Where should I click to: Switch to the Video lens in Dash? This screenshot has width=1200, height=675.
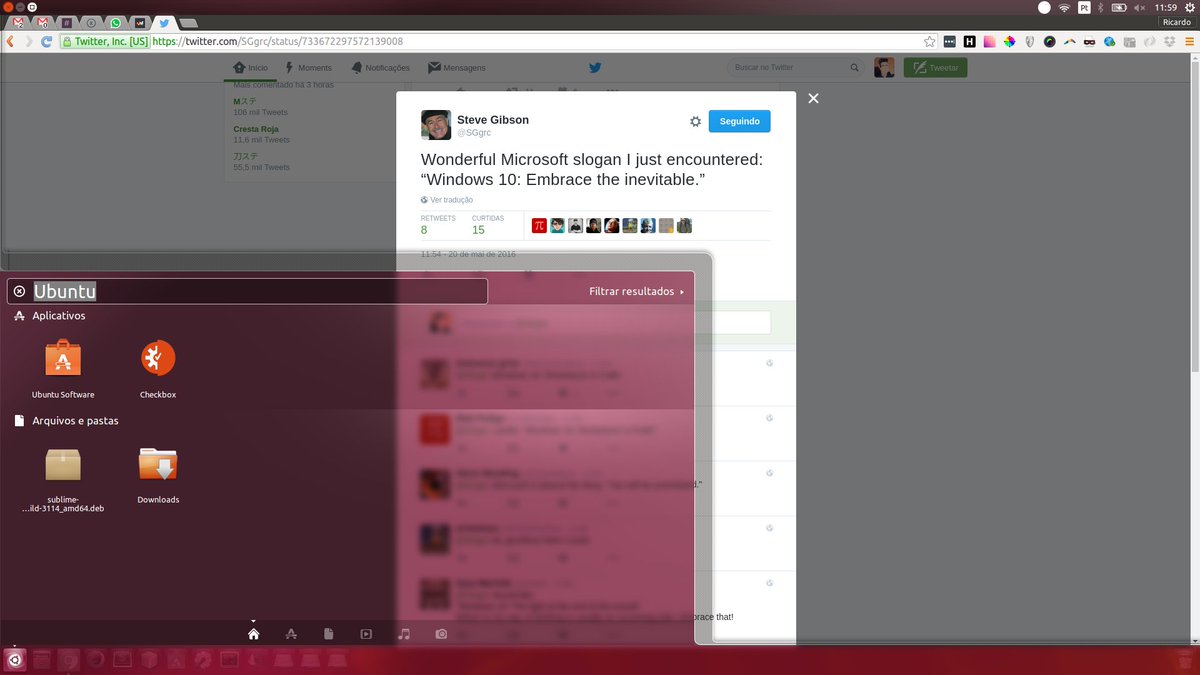click(366, 634)
